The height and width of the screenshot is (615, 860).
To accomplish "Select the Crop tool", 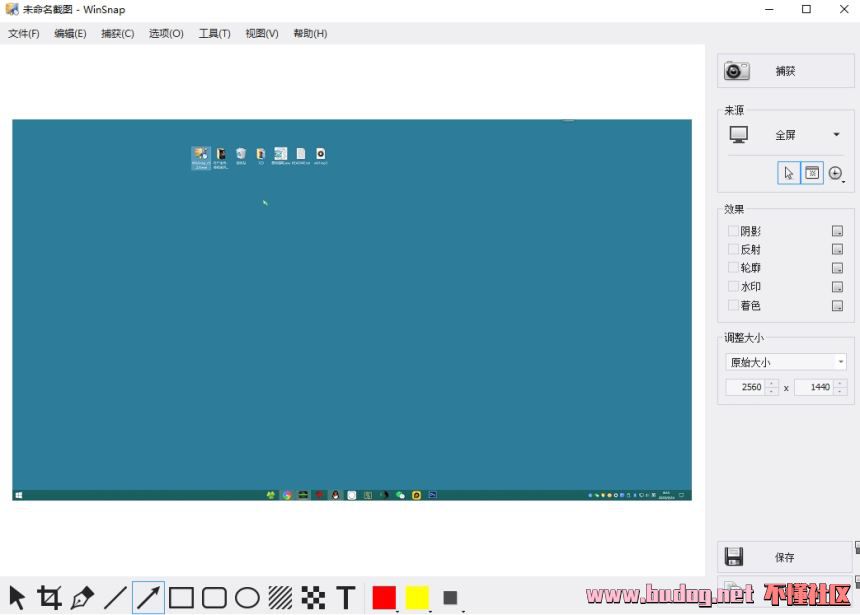I will tap(49, 598).
